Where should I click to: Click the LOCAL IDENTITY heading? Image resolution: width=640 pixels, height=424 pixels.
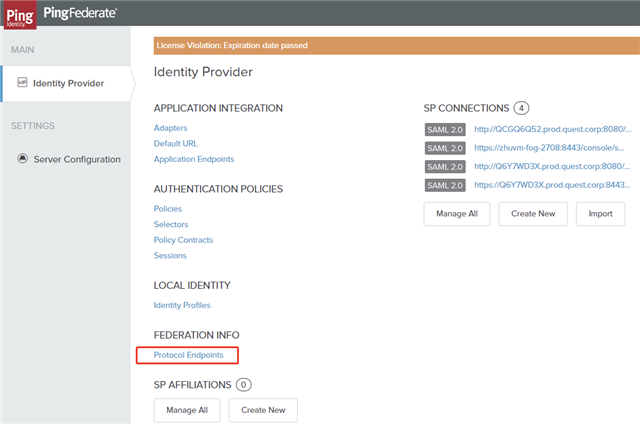[192, 286]
